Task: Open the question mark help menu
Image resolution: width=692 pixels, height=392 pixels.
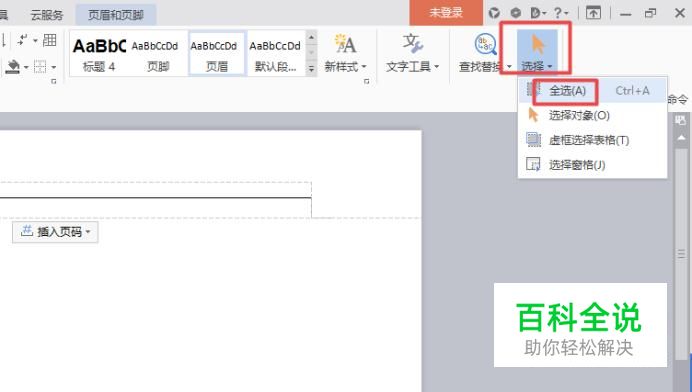Action: [x=560, y=13]
